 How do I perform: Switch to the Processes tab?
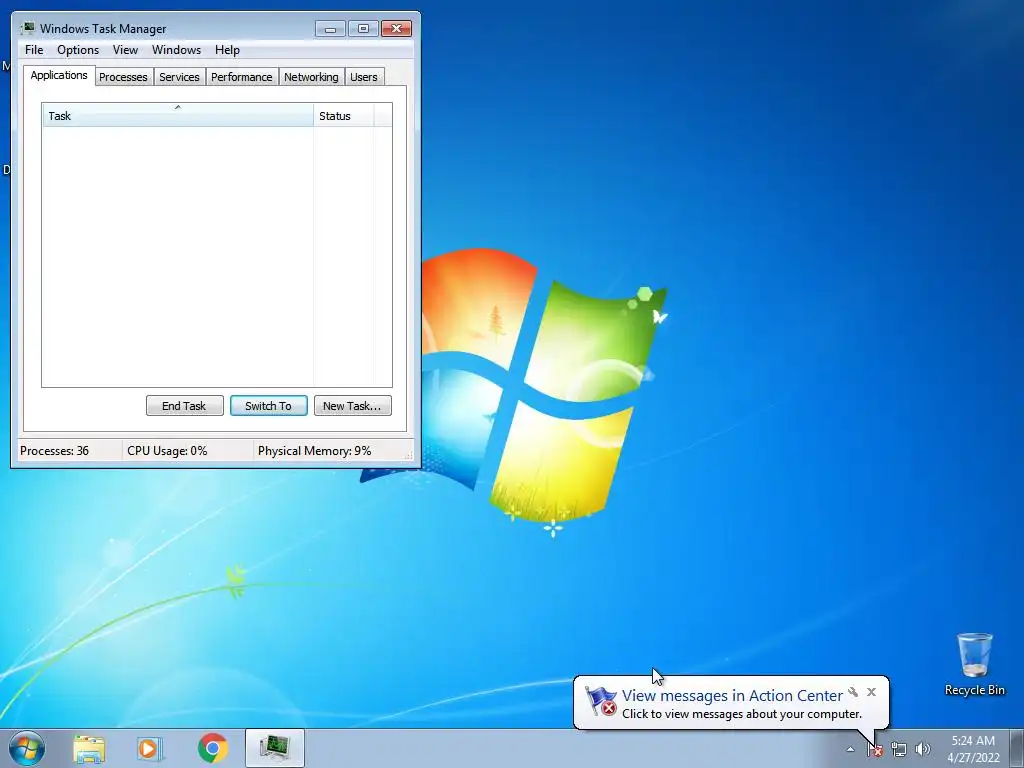123,77
